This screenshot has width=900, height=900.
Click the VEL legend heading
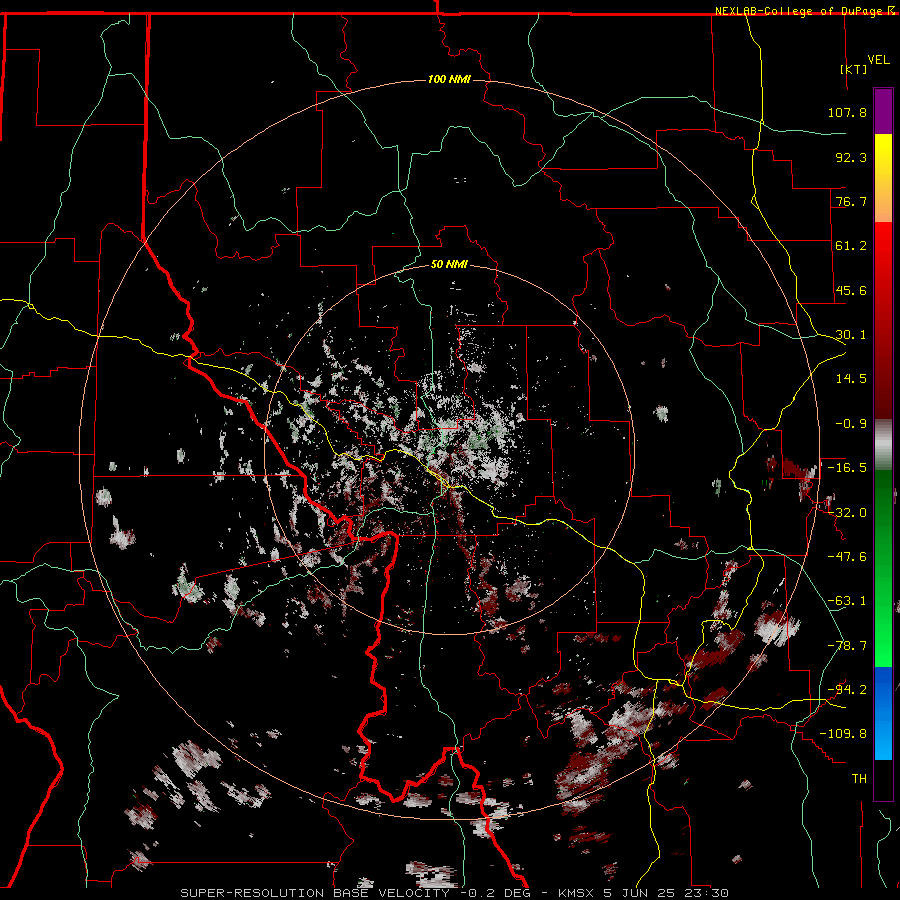[878, 60]
